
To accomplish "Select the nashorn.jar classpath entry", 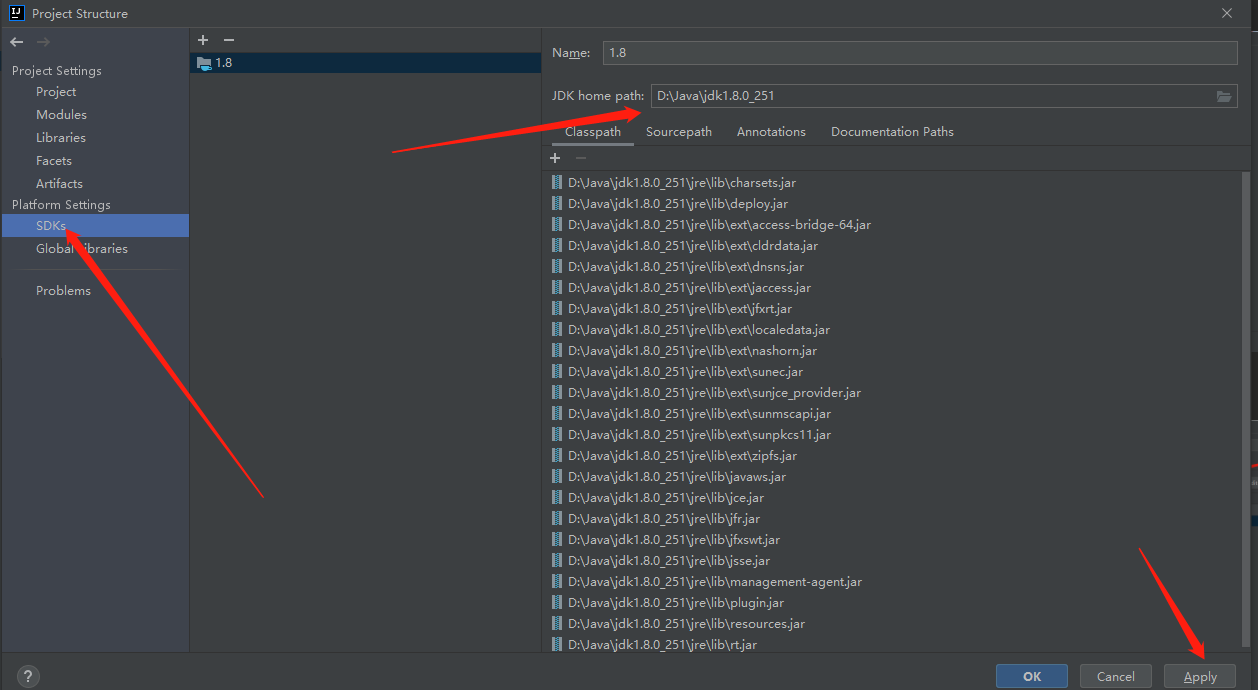I will click(692, 351).
